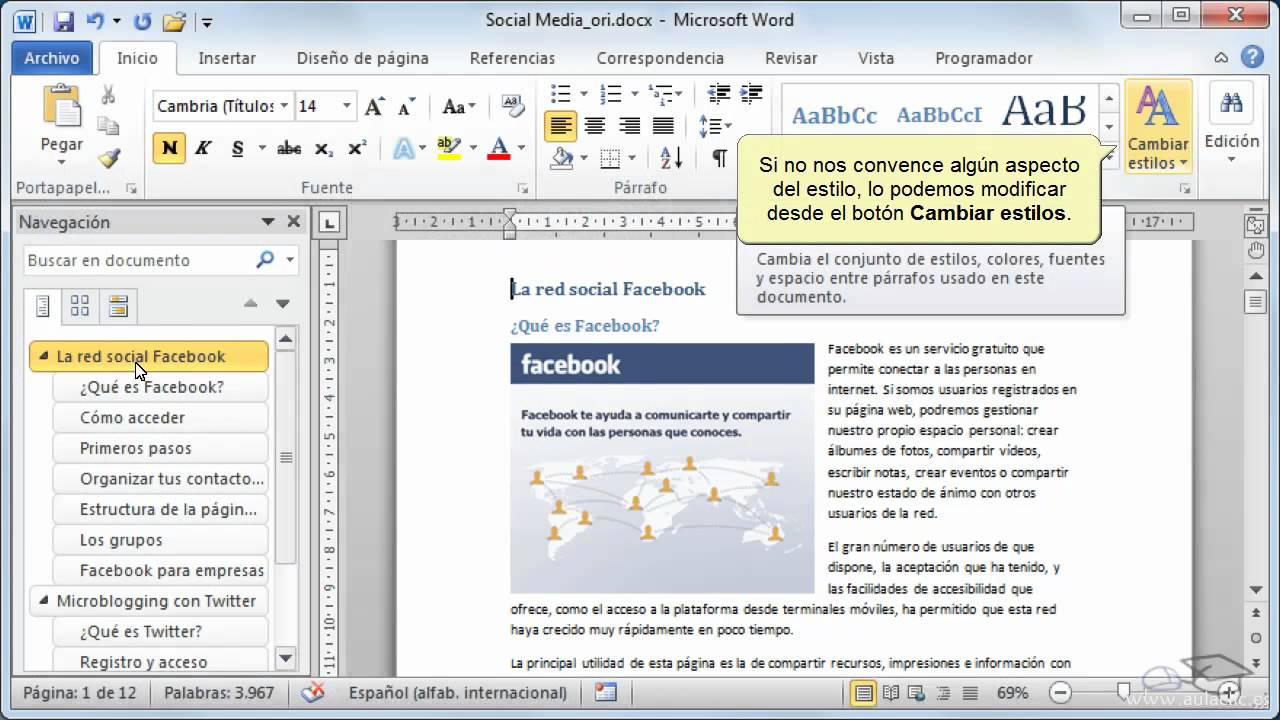Click the navigation pane scroll down arrow
Viewport: 1280px width, 720px height.
285,658
